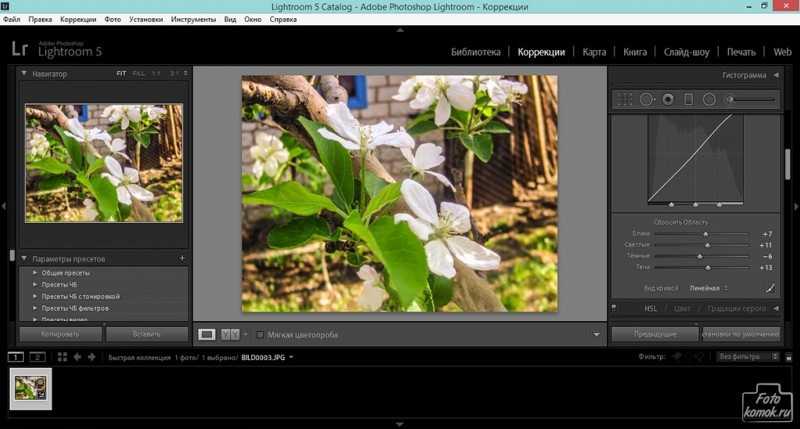Click the Копировать button
The width and height of the screenshot is (800, 429).
tap(61, 334)
